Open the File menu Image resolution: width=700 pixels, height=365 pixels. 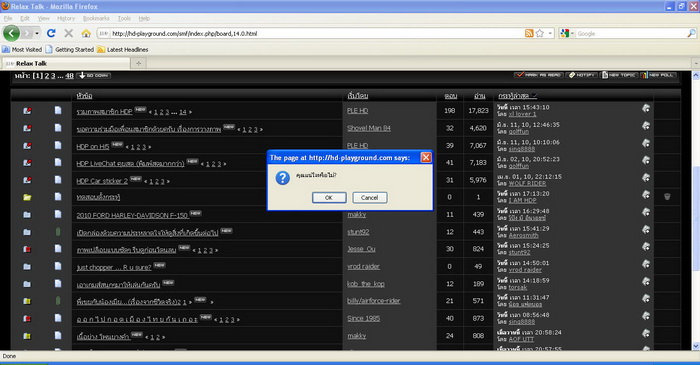pyautogui.click(x=8, y=18)
